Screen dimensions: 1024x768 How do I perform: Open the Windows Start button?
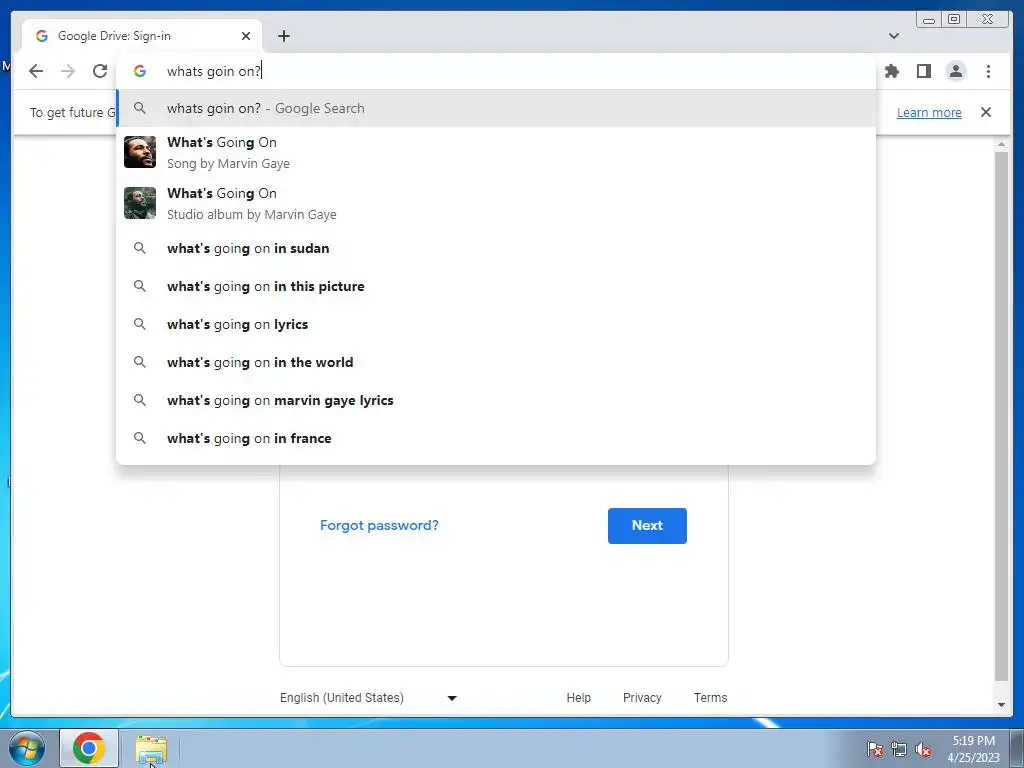(x=26, y=748)
